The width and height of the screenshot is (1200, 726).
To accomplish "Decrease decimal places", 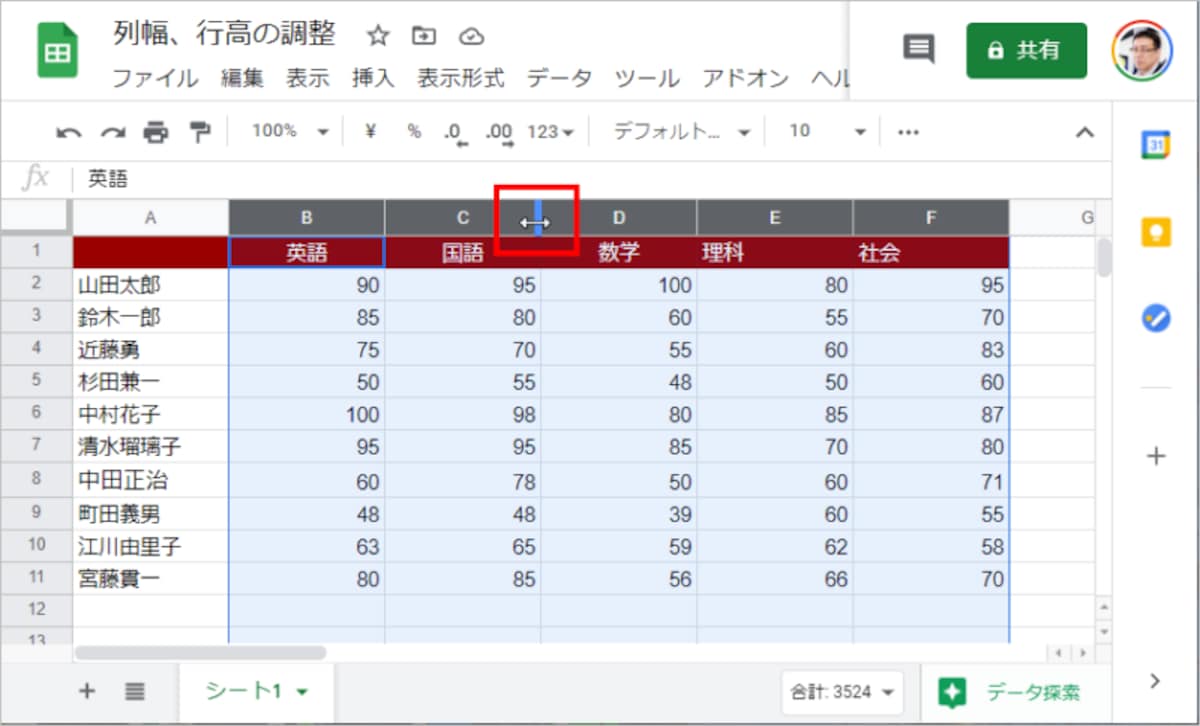I will coord(454,133).
